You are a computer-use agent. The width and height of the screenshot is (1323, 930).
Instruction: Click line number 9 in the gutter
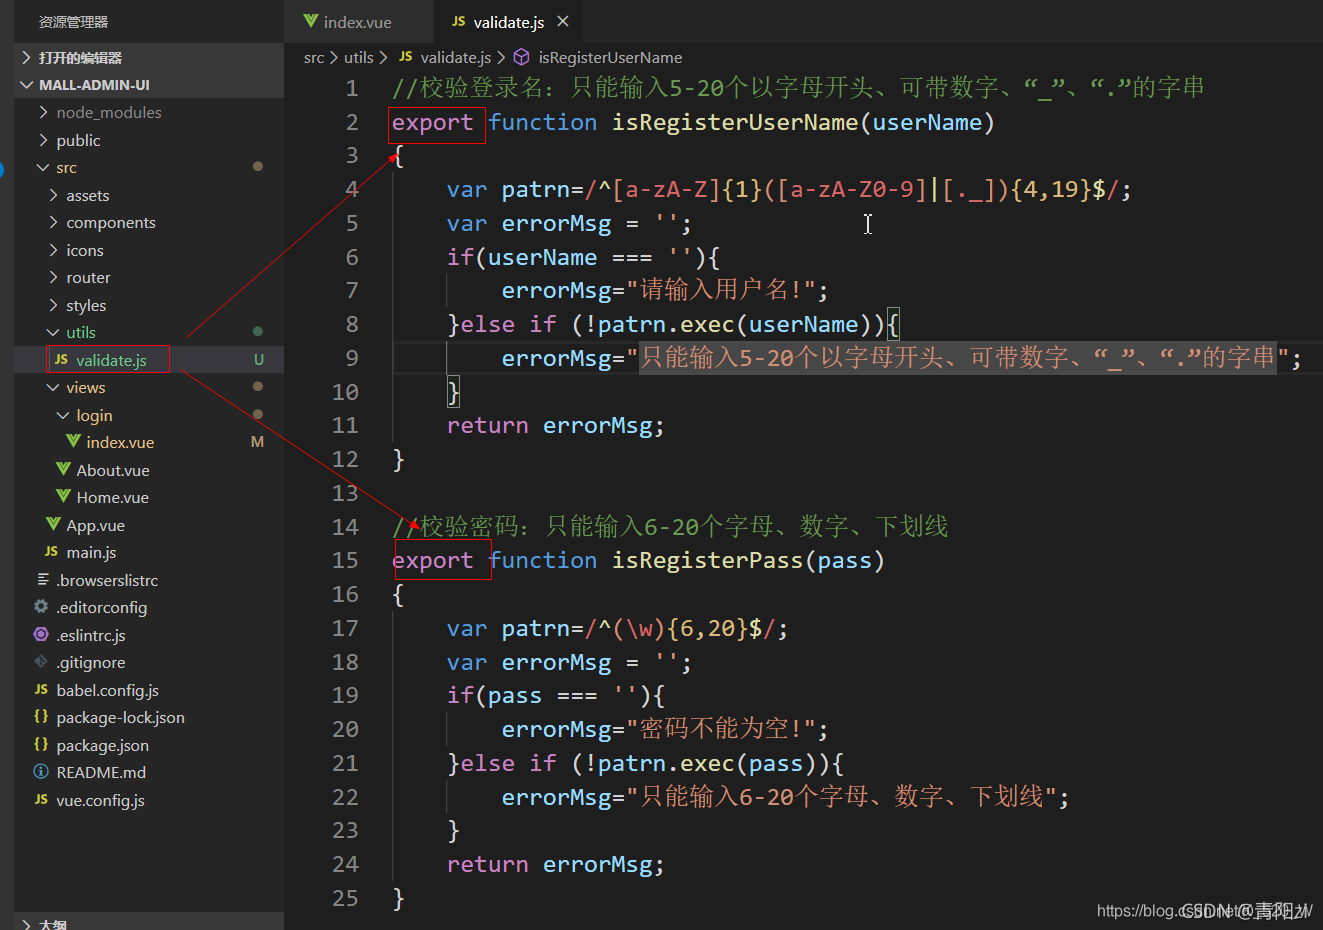tap(351, 358)
